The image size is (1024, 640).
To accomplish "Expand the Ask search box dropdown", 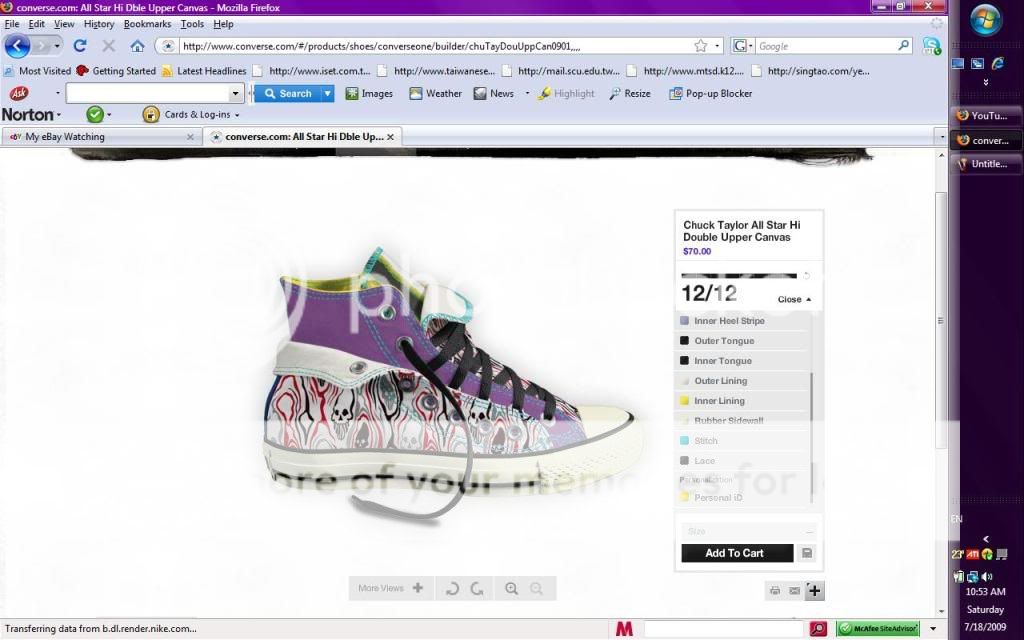I will [x=236, y=93].
